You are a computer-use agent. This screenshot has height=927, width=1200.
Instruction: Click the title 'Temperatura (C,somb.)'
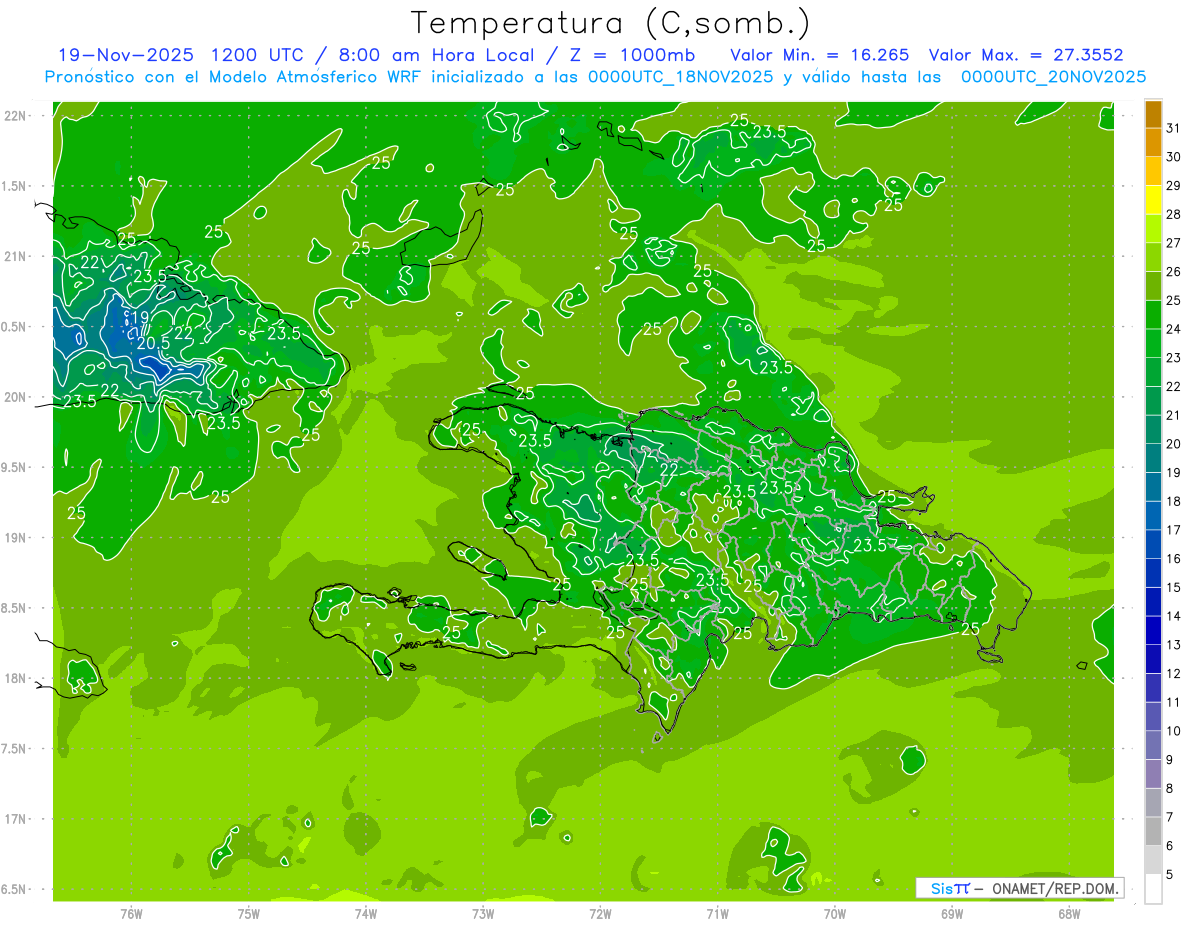click(611, 23)
